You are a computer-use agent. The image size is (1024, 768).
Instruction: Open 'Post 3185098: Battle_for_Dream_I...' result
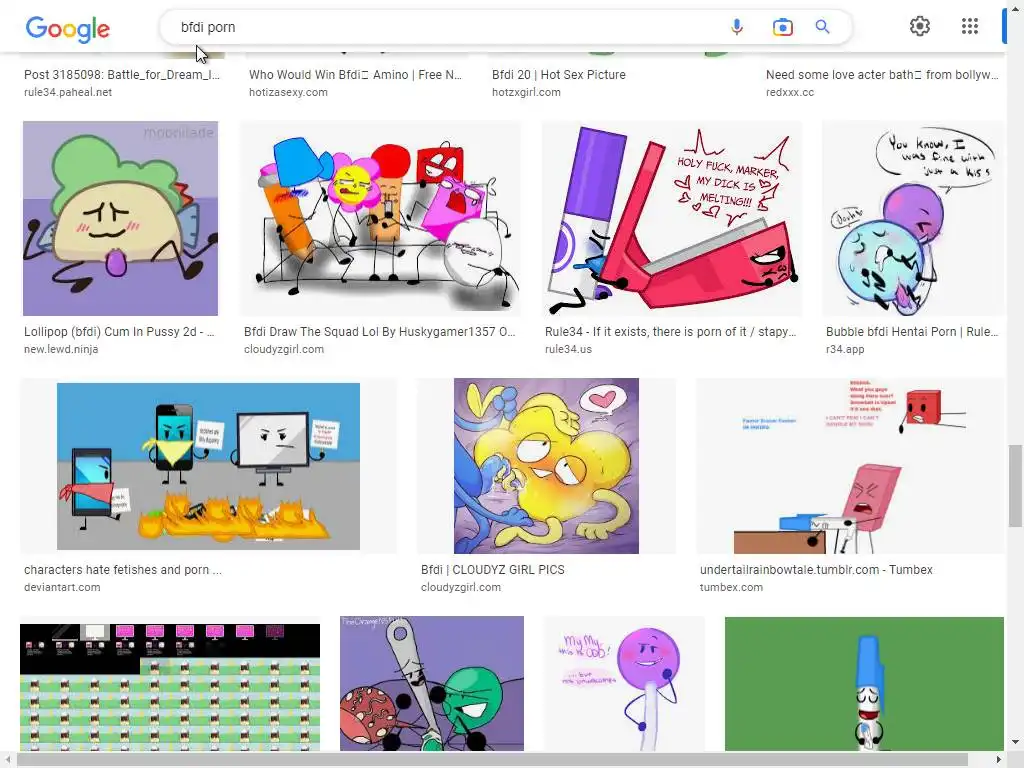[x=121, y=74]
